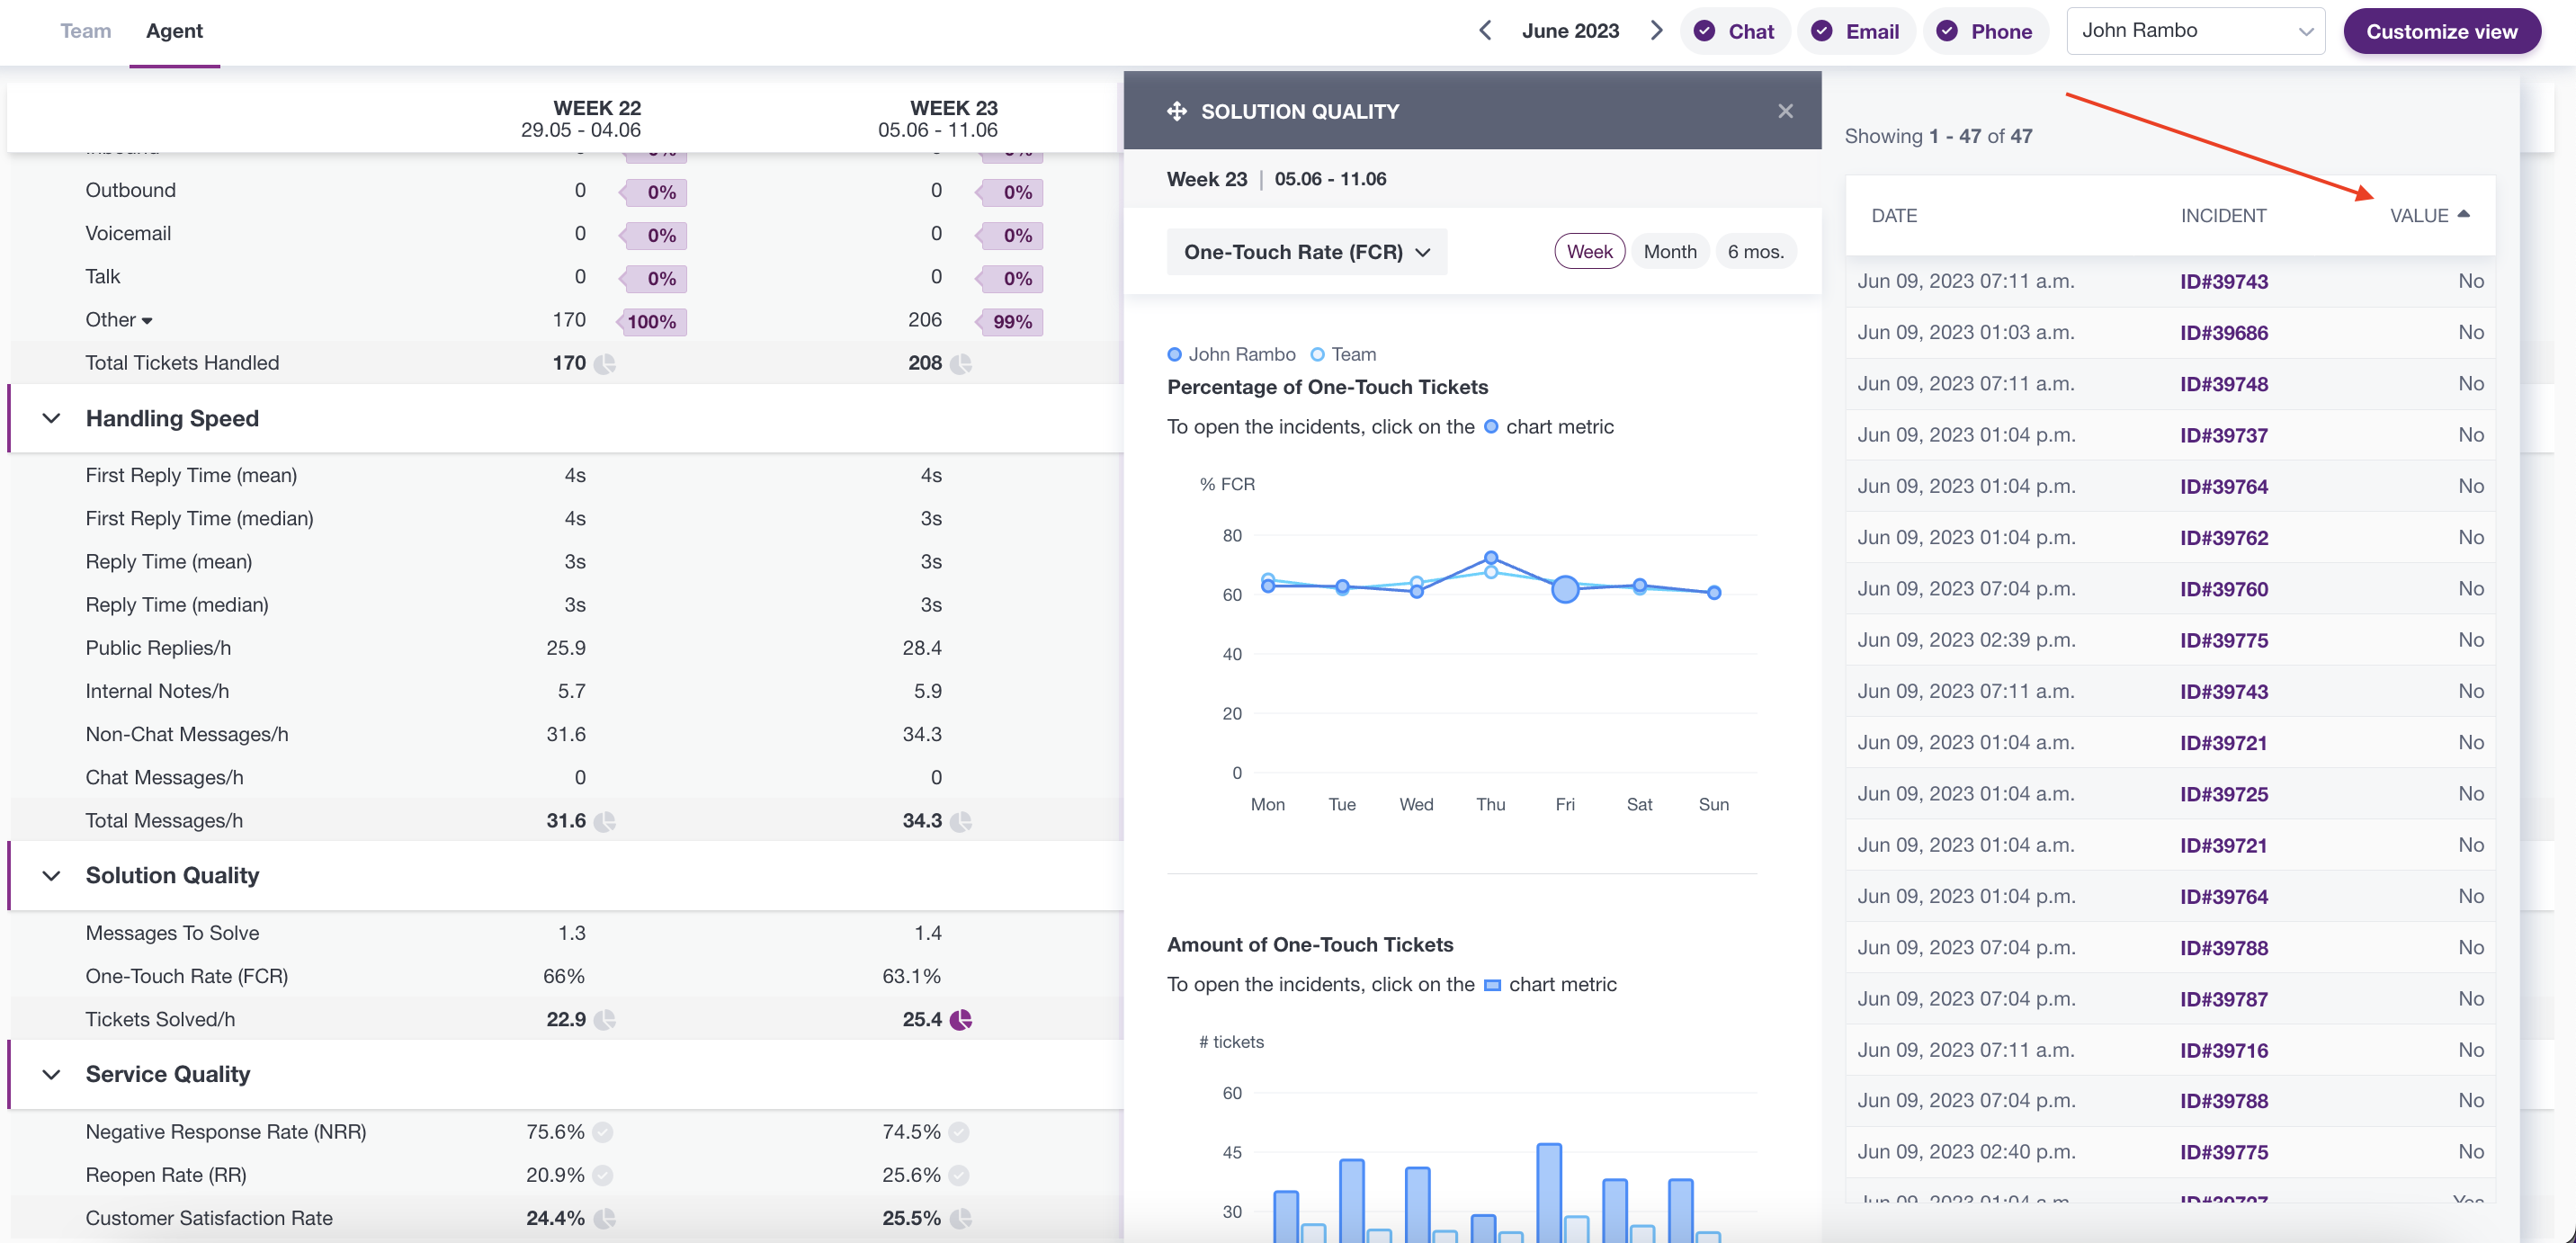The image size is (2576, 1243).
Task: Click the Customize view button
Action: tap(2441, 31)
